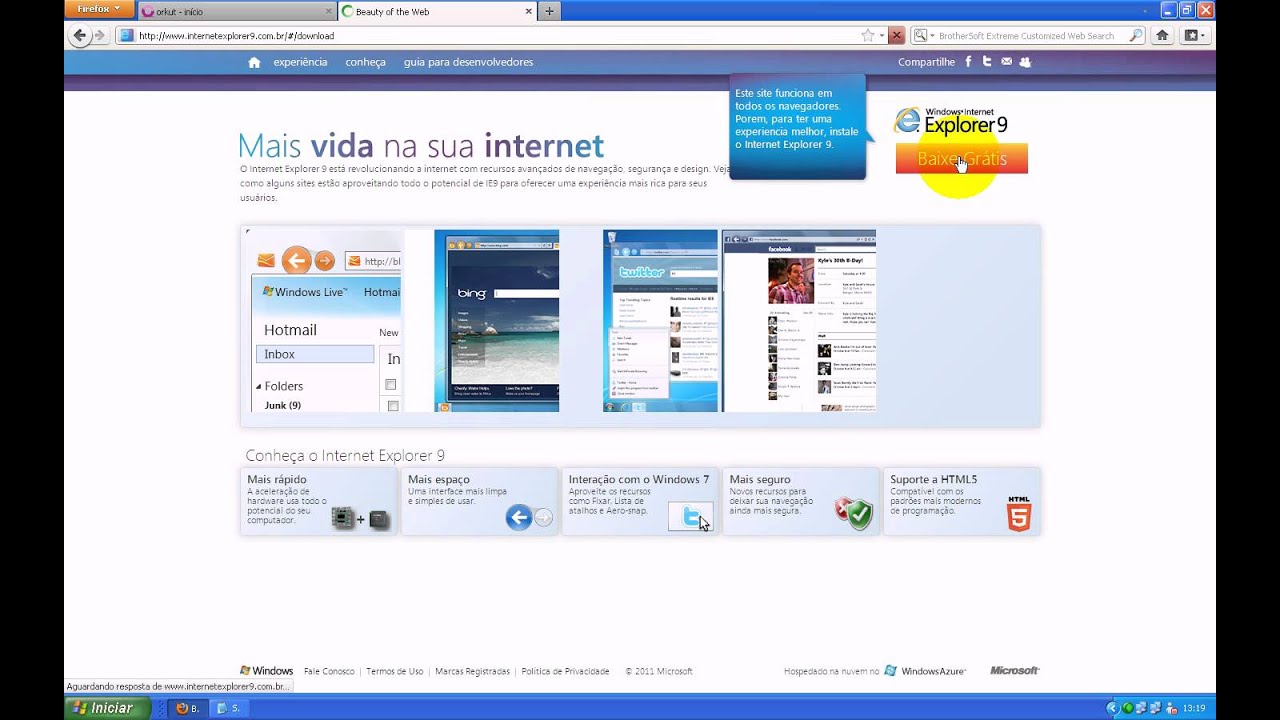Open the Mais rápido feature card

pyautogui.click(x=319, y=501)
